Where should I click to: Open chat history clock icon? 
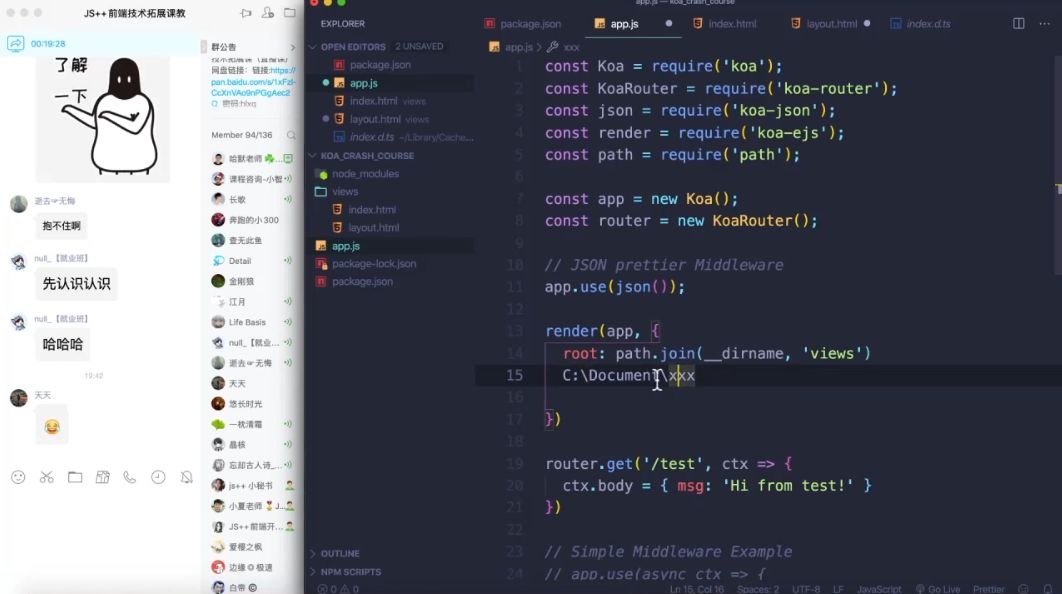(158, 477)
